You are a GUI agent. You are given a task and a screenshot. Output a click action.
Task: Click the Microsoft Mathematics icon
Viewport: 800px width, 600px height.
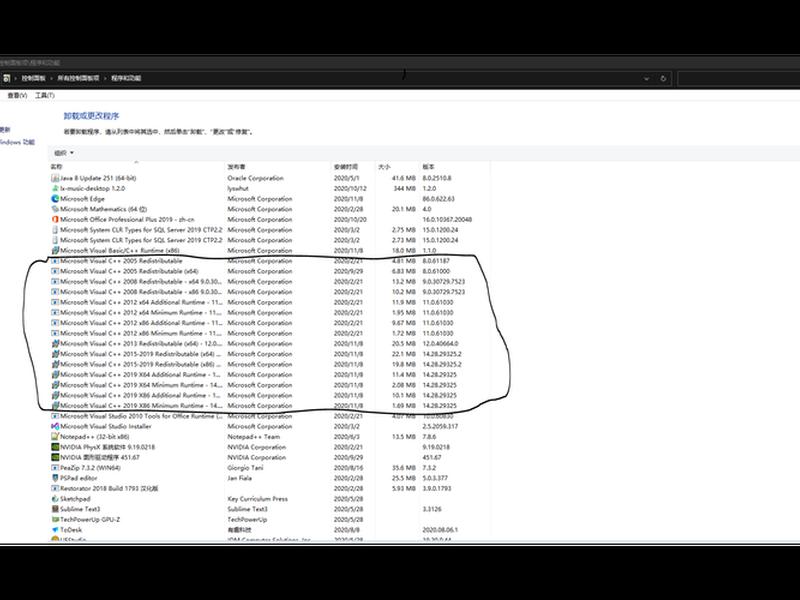click(x=55, y=209)
